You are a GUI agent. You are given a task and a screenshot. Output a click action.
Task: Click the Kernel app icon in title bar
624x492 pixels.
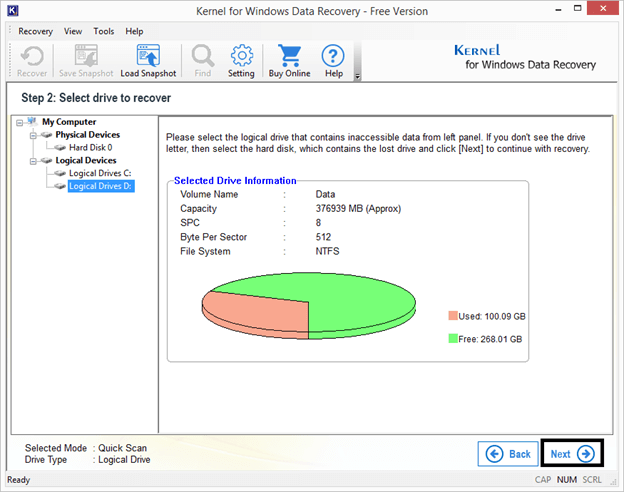[12, 10]
